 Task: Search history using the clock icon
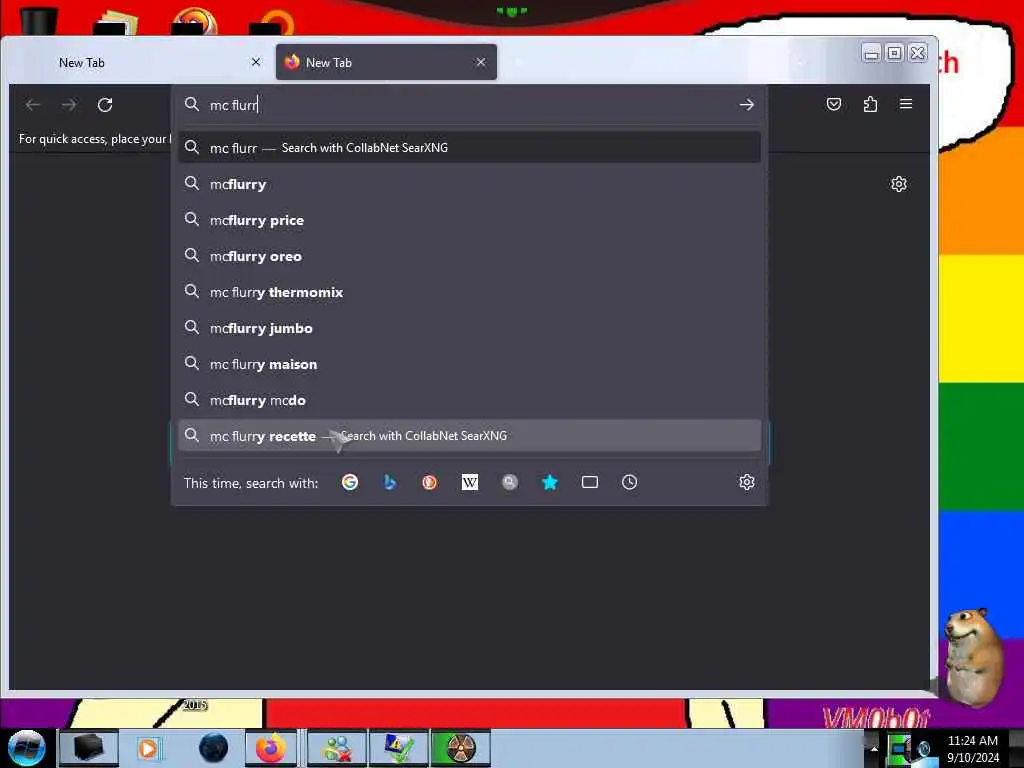[x=630, y=482]
